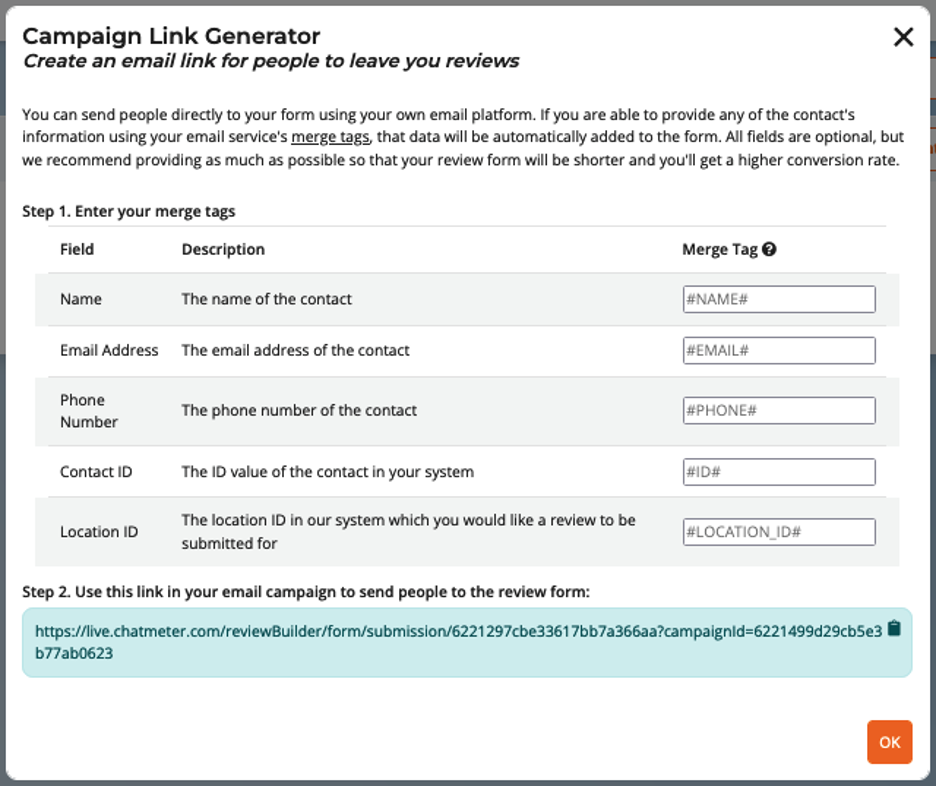
Task: Select the Phone Number merge tag field
Action: click(779, 410)
